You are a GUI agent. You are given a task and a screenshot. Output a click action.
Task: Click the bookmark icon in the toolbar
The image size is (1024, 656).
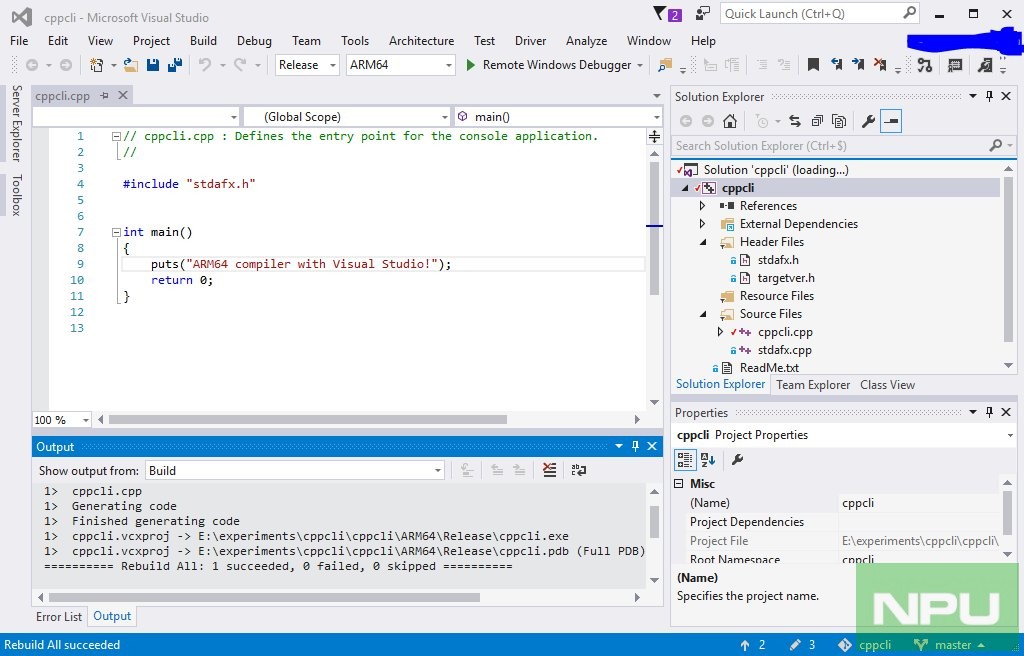813,65
